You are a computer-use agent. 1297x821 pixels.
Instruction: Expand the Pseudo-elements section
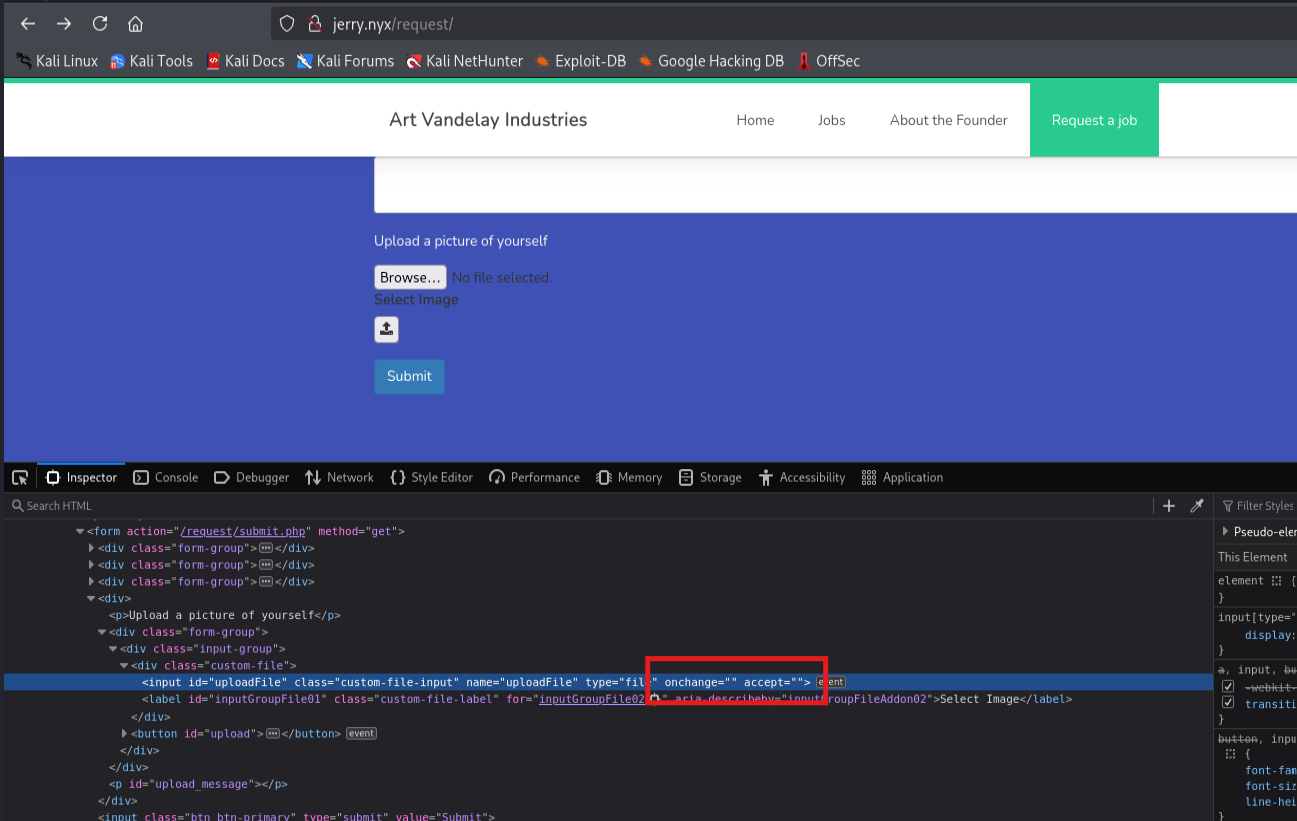tap(1226, 532)
